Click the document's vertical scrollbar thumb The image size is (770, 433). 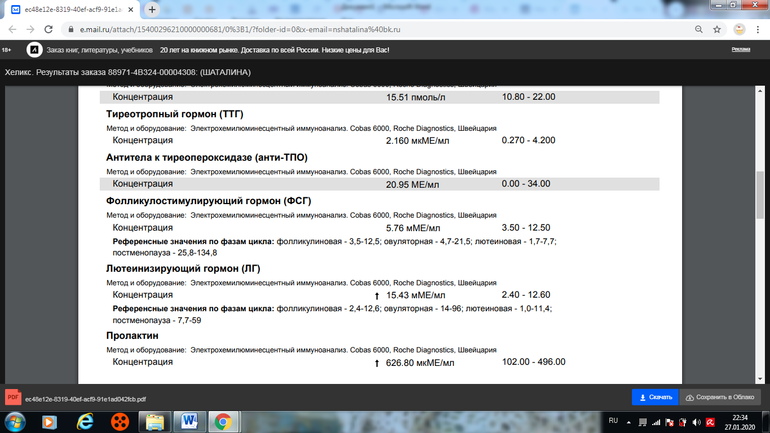tap(761, 195)
